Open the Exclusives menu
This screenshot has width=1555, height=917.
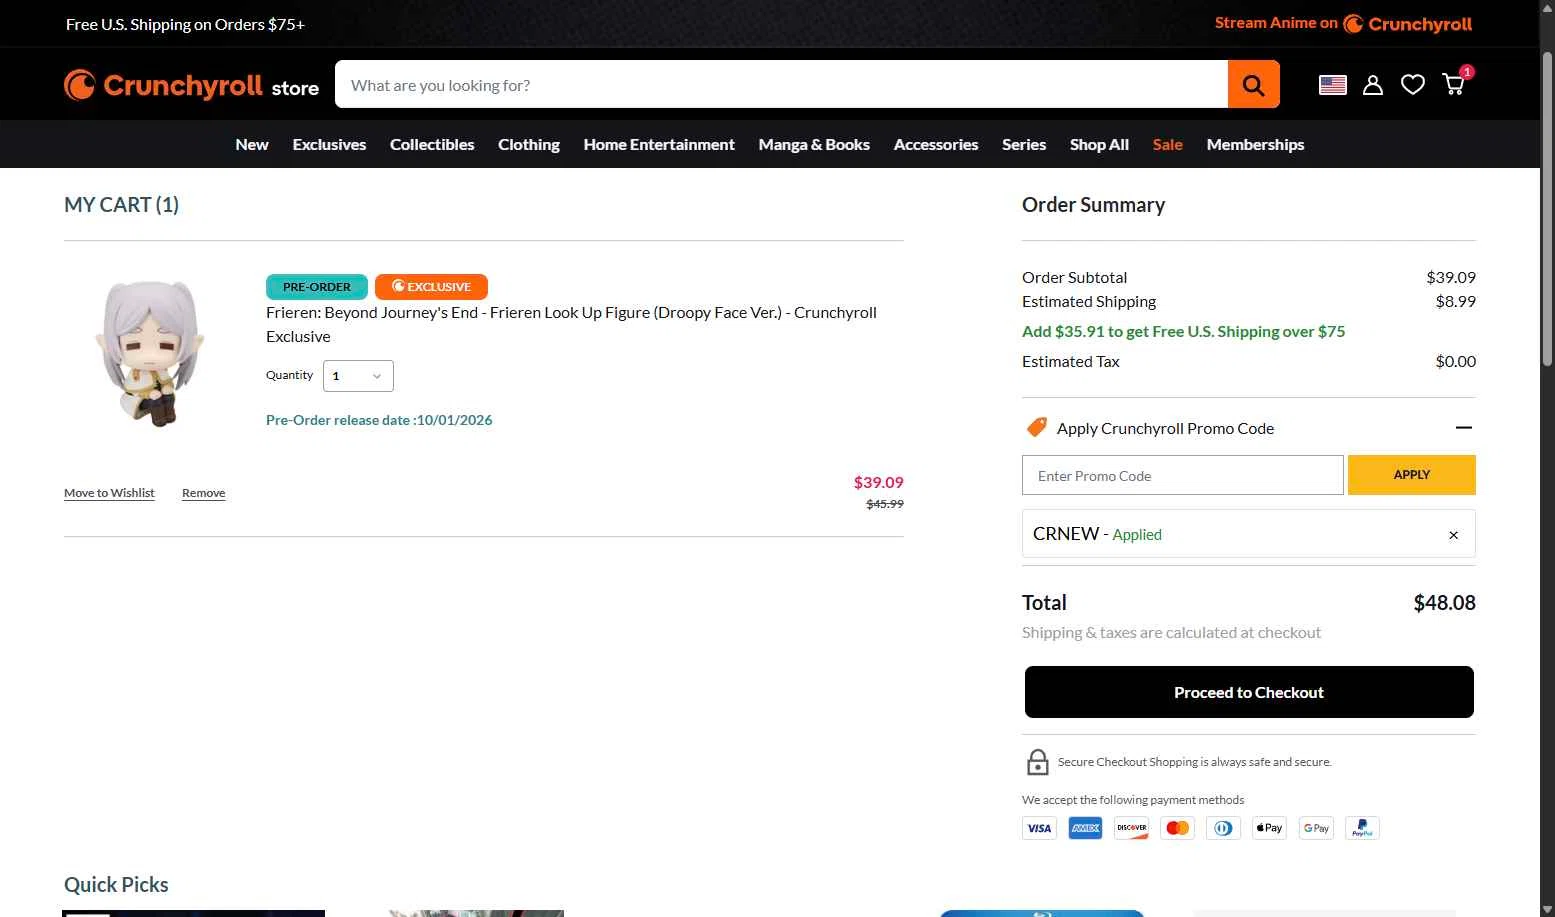coord(329,144)
